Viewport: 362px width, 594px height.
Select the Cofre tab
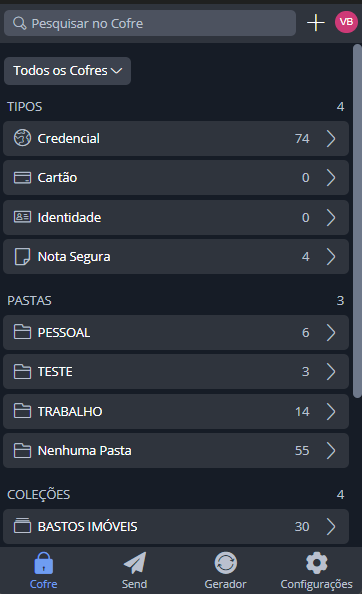(44, 571)
